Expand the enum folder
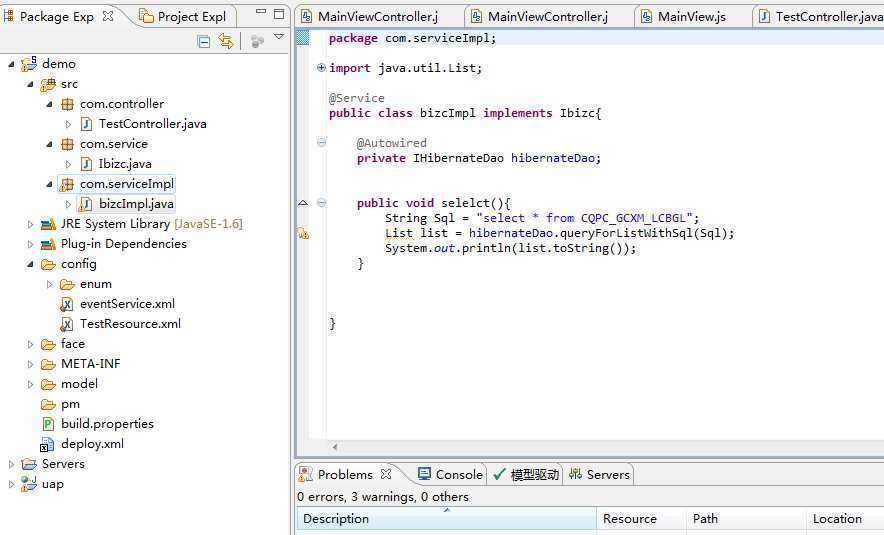The height and width of the screenshot is (535, 884). [50, 284]
